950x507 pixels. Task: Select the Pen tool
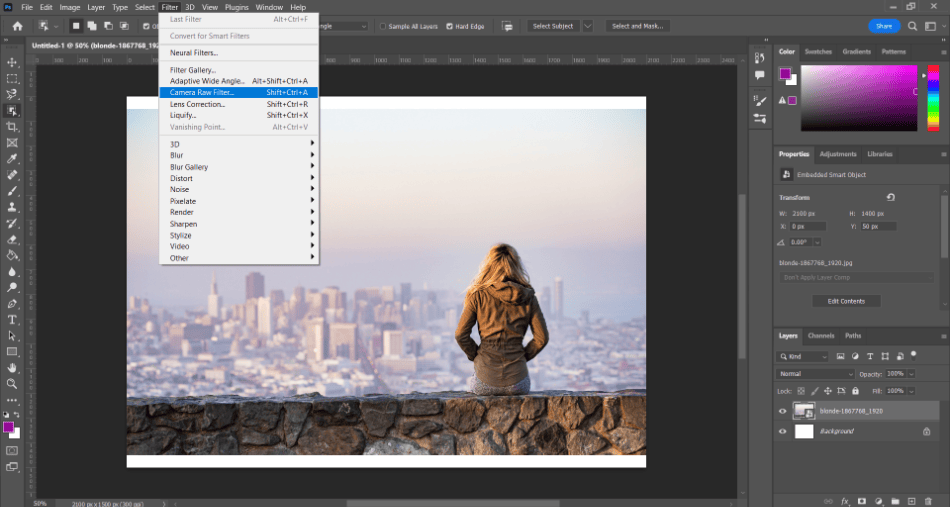click(12, 303)
